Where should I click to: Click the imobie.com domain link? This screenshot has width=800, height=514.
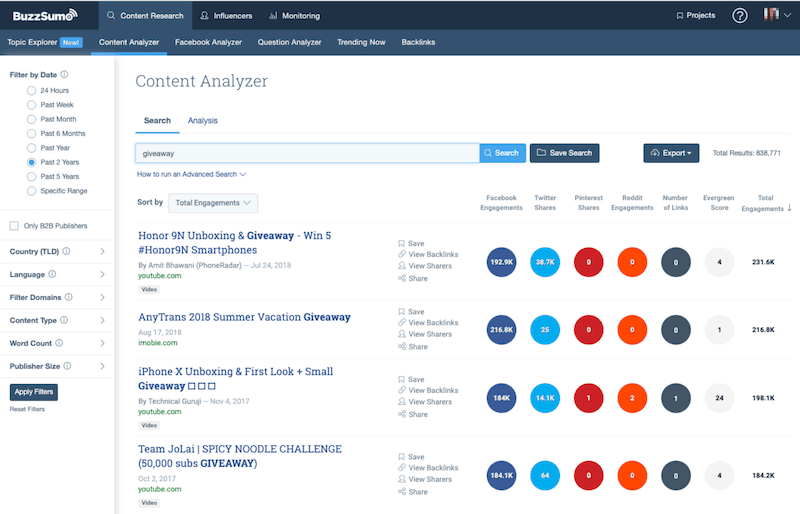(158, 342)
